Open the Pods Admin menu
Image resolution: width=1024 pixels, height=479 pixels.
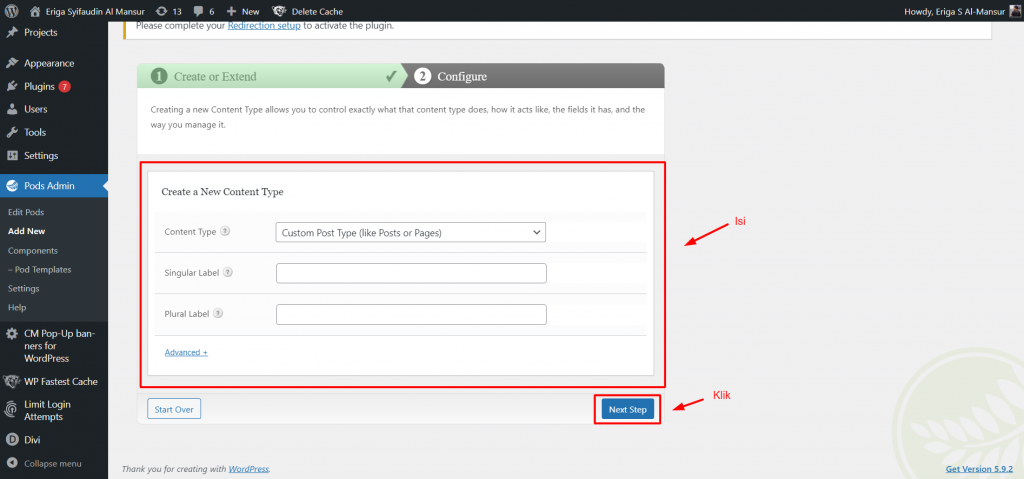(54, 186)
